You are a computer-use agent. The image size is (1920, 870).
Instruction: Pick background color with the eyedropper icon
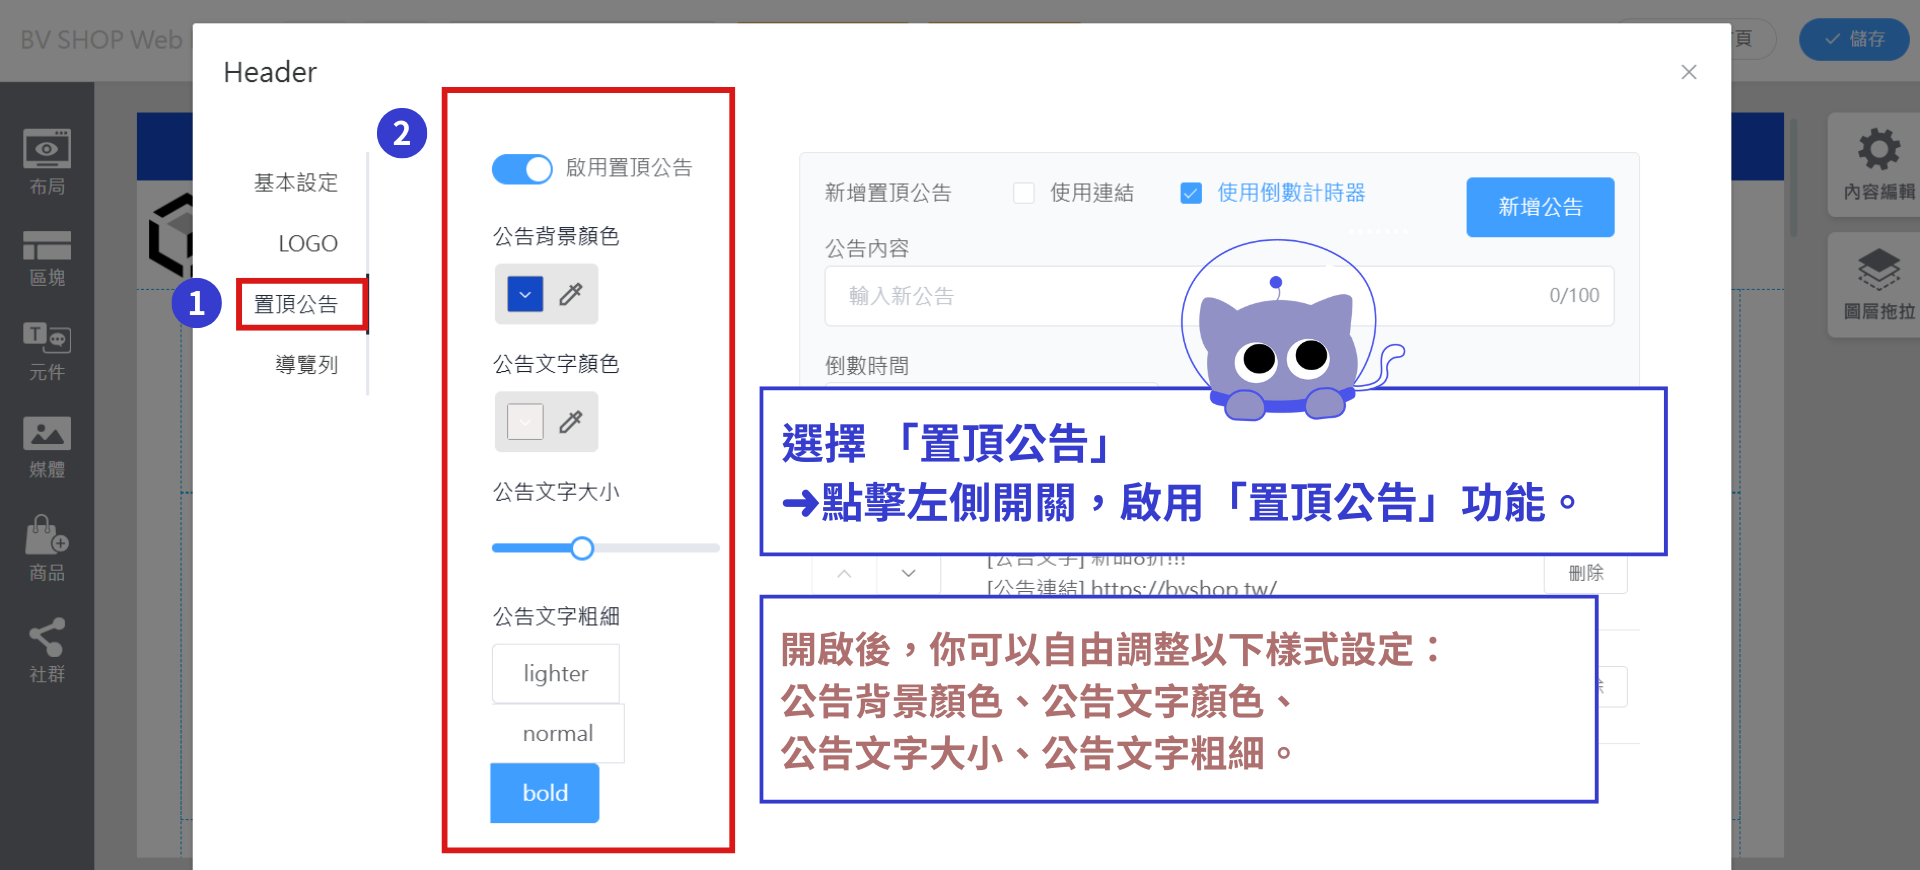(571, 294)
